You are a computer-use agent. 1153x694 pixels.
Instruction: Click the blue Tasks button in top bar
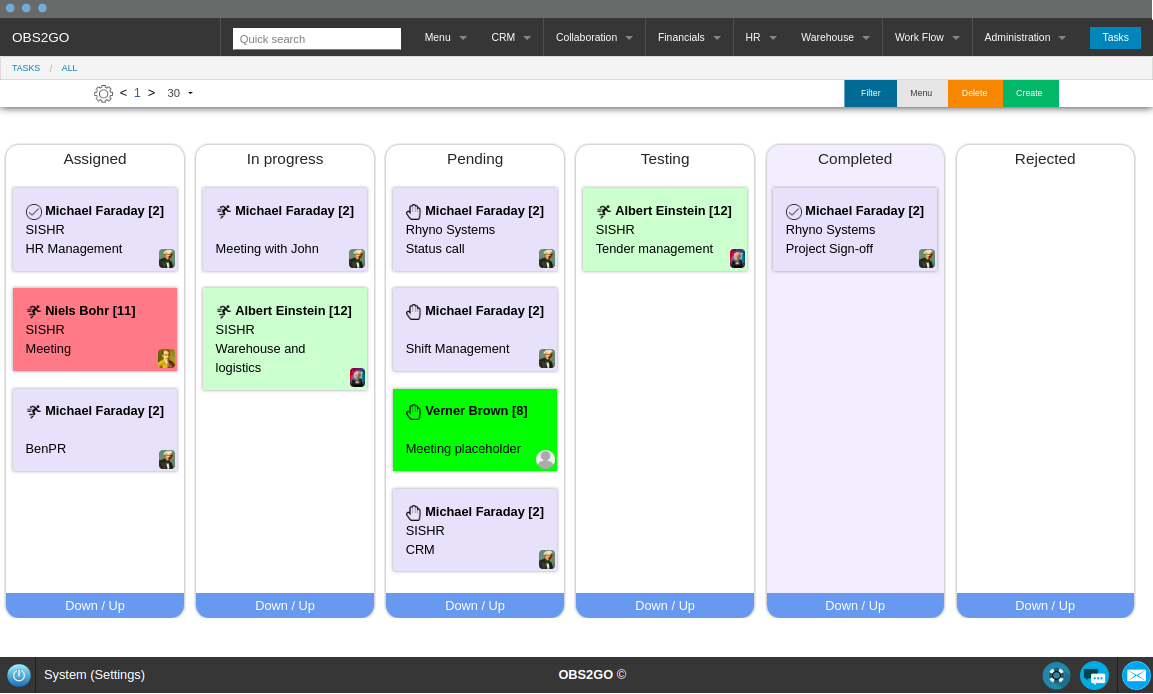coord(1115,37)
